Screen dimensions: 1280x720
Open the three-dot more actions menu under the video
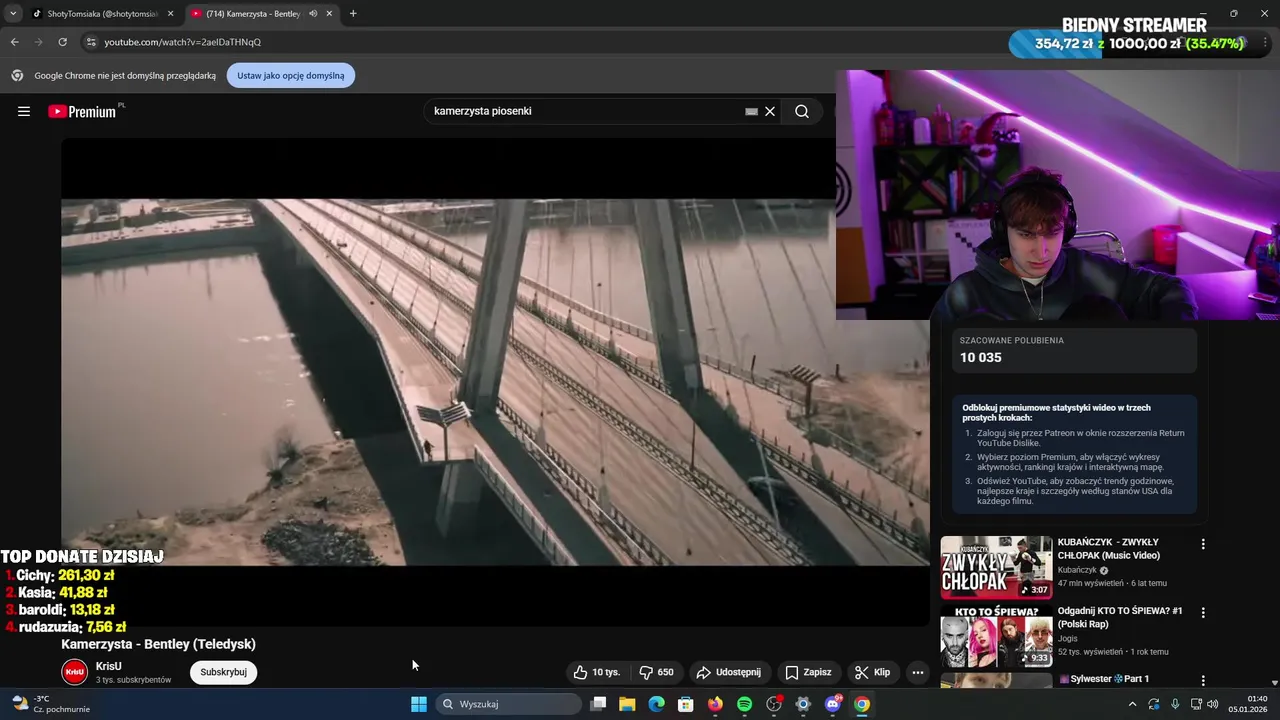[x=918, y=672]
